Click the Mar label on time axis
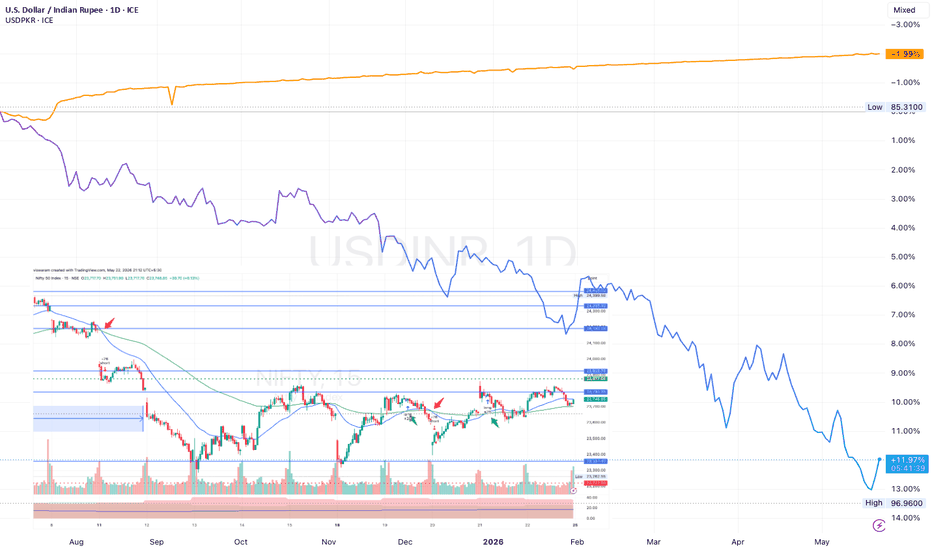This screenshot has width=932, height=550. [653, 542]
